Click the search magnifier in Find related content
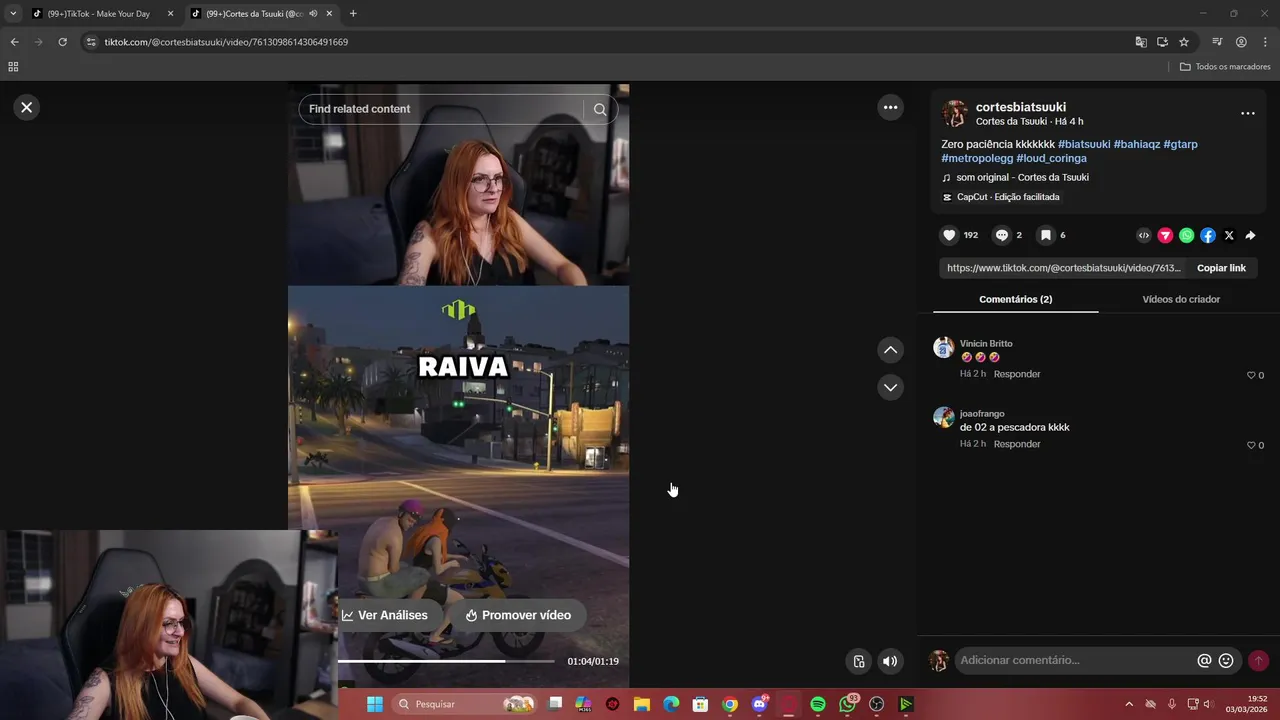This screenshot has width=1280, height=720. pyautogui.click(x=600, y=109)
